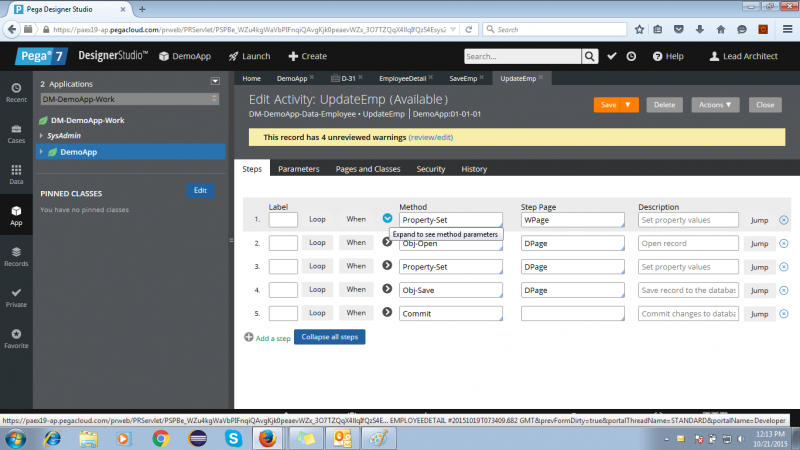Click step 5 empty Step Page field
The image size is (800, 450).
[x=572, y=313]
